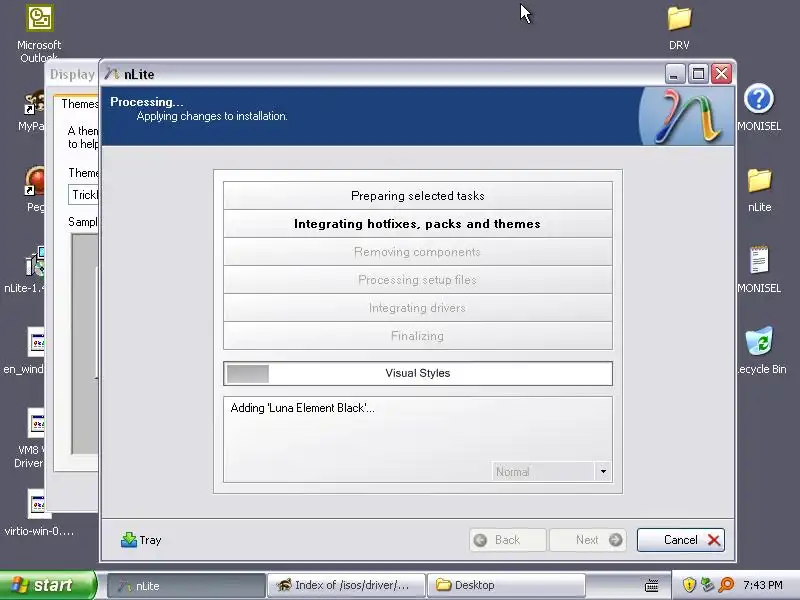Viewport: 800px width, 600px height.
Task: Click the safely remove hardware tray icon
Action: point(707,585)
